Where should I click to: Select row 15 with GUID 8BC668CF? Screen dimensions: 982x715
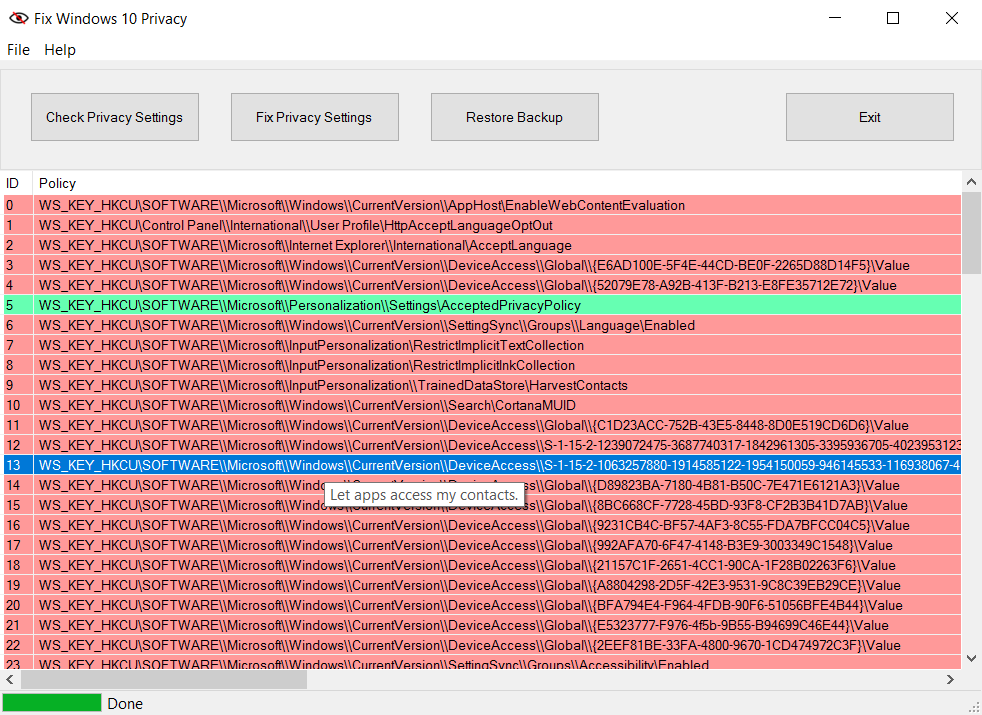[x=482, y=505]
